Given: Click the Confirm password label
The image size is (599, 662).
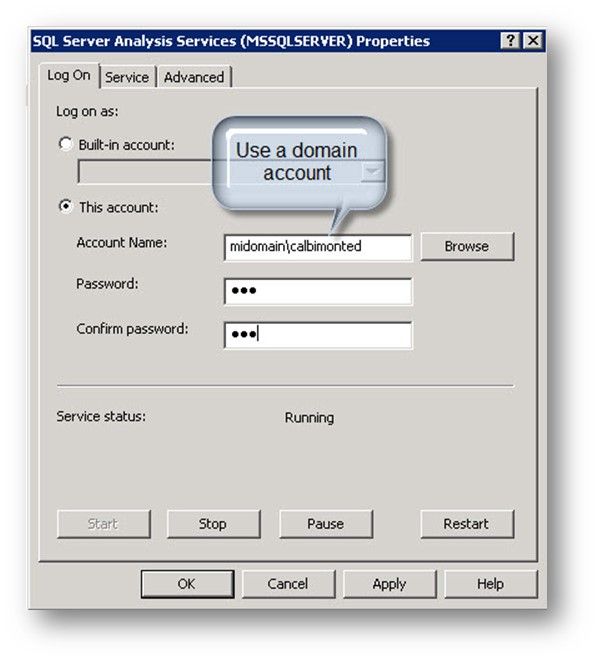Looking at the screenshot, I should click(133, 329).
